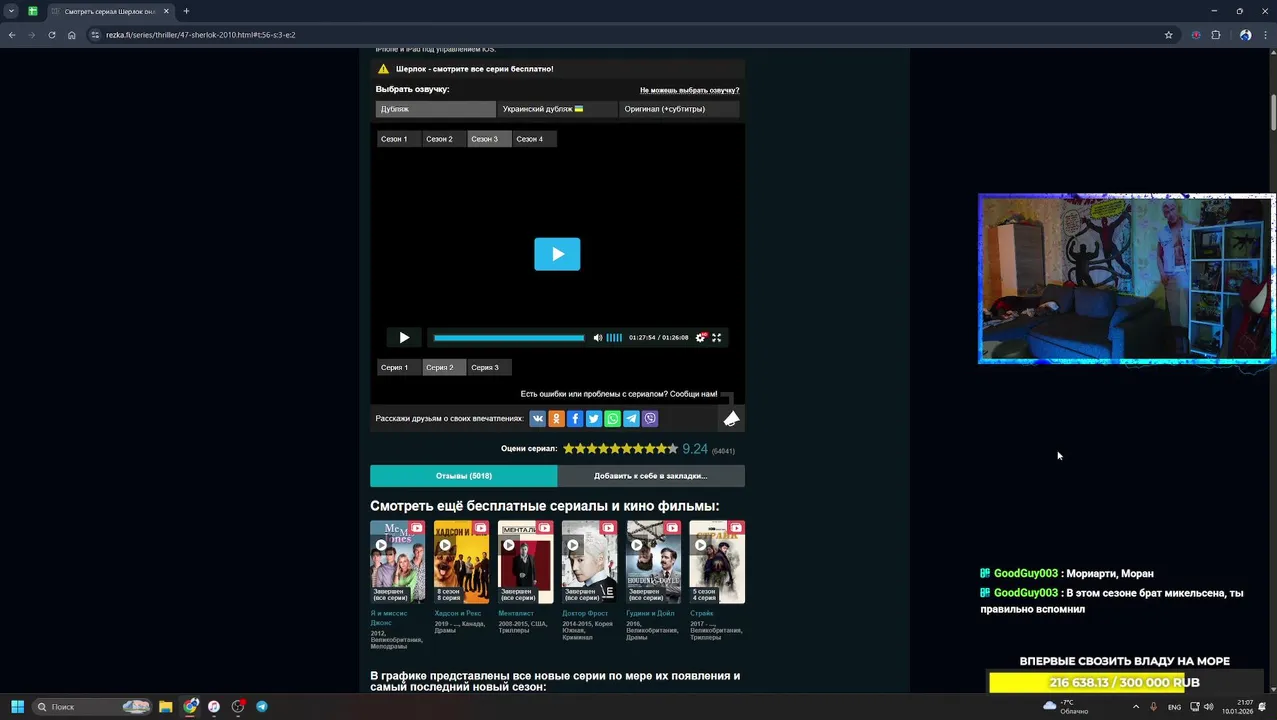Screen dimensions: 1277x720
Task: Close the 'Смотреть сериал Шерлок' tab
Action: [x=165, y=11]
